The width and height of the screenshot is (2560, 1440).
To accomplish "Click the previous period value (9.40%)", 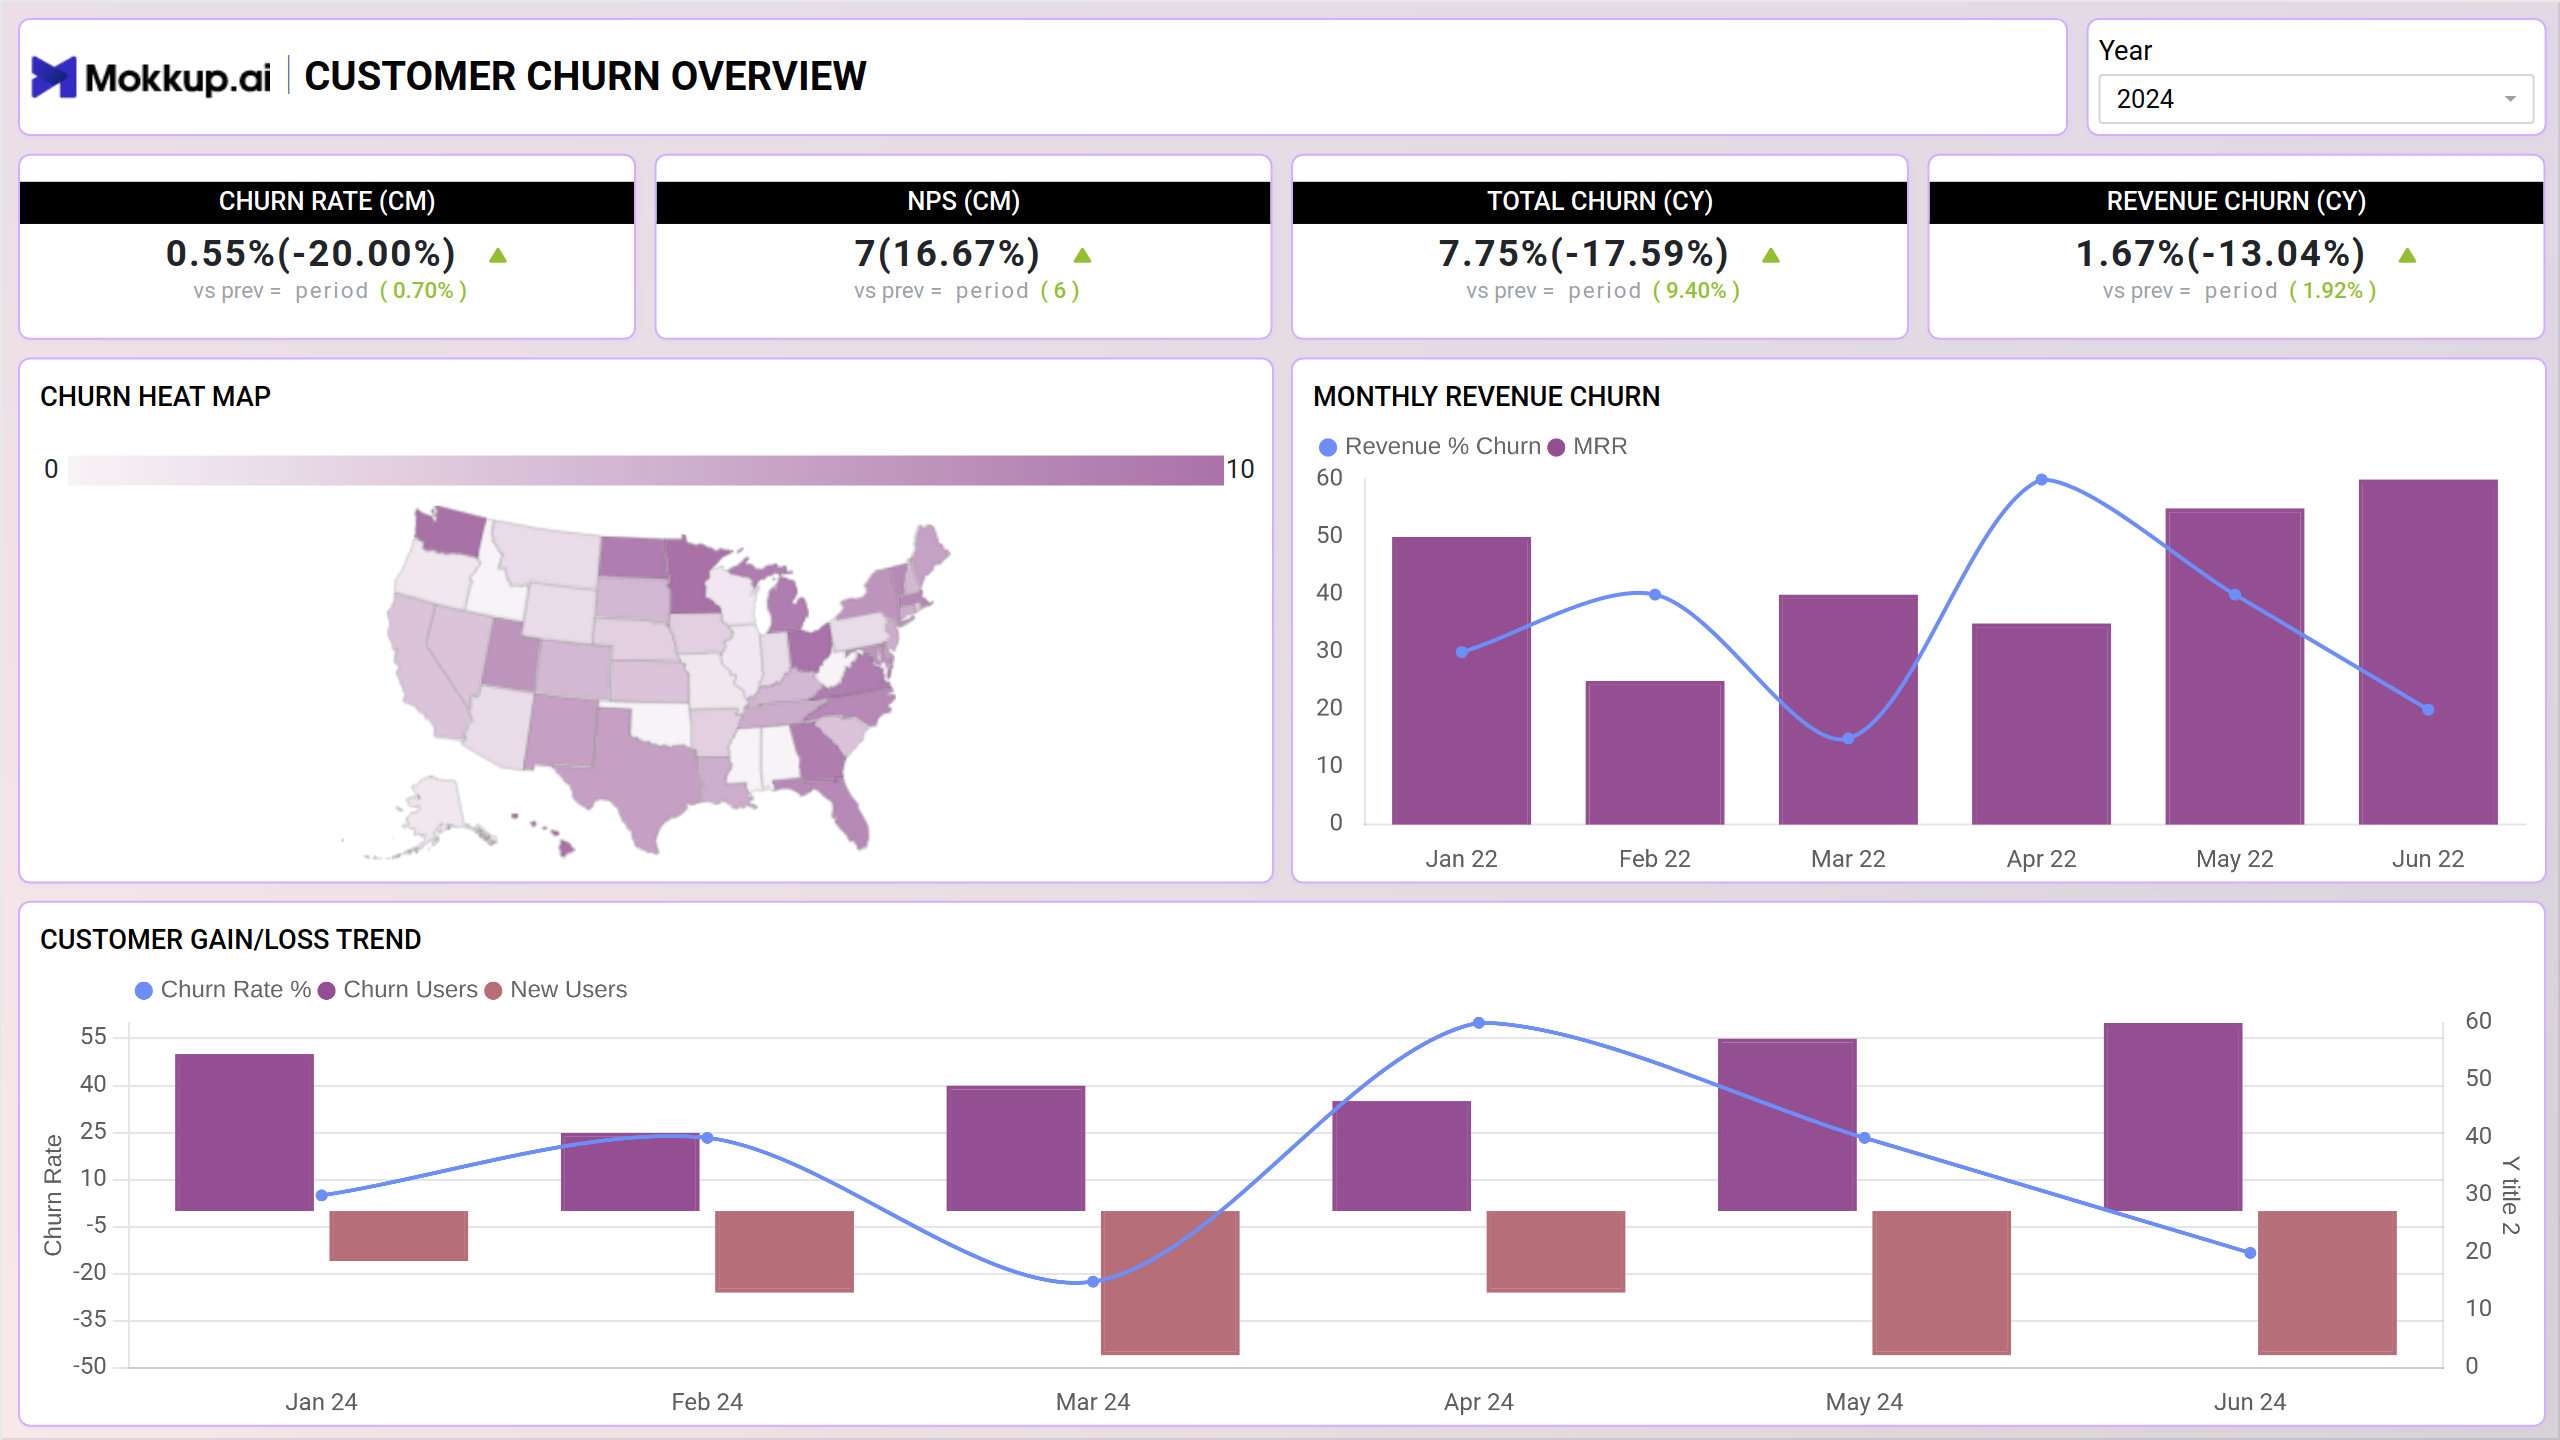I will click(x=1696, y=291).
